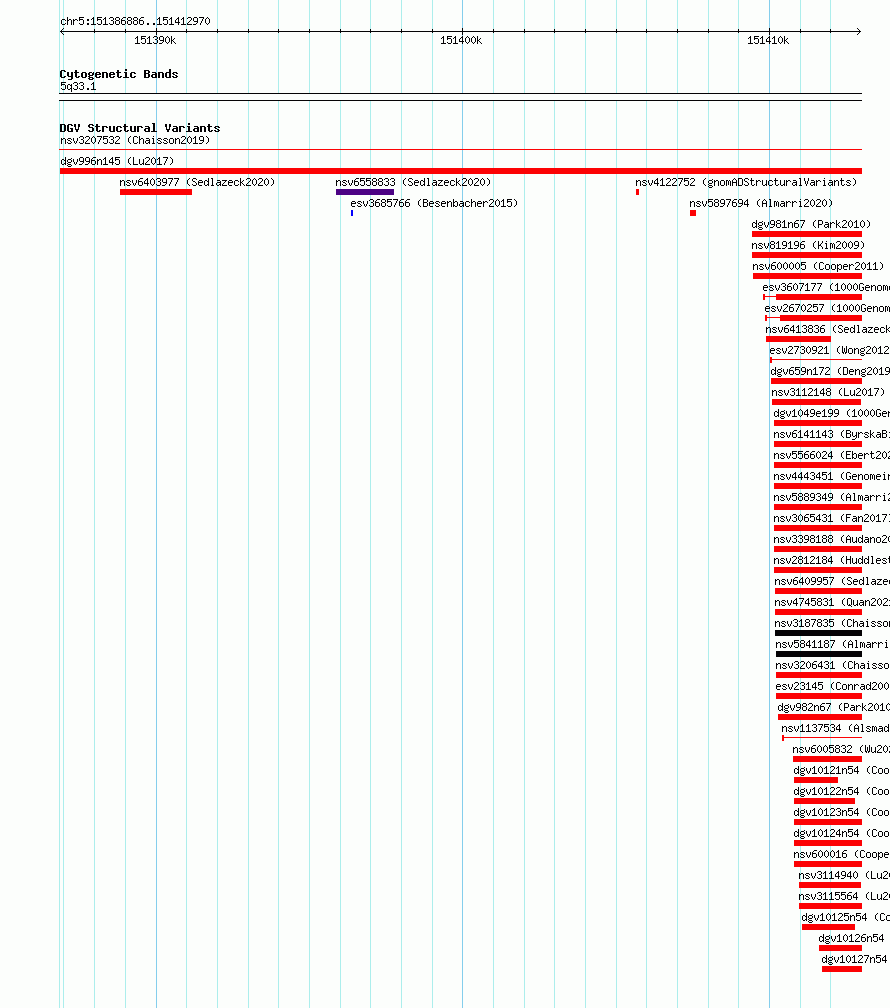
Task: Select dgv10123n54 variant label
Action: (x=842, y=813)
